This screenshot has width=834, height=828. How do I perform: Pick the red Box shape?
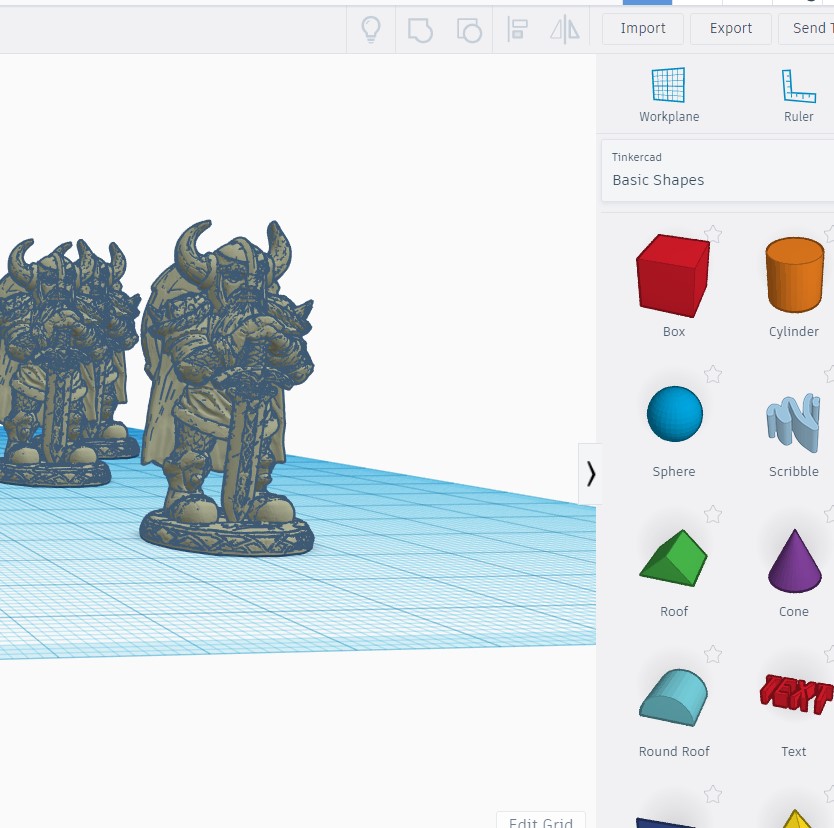click(x=673, y=275)
